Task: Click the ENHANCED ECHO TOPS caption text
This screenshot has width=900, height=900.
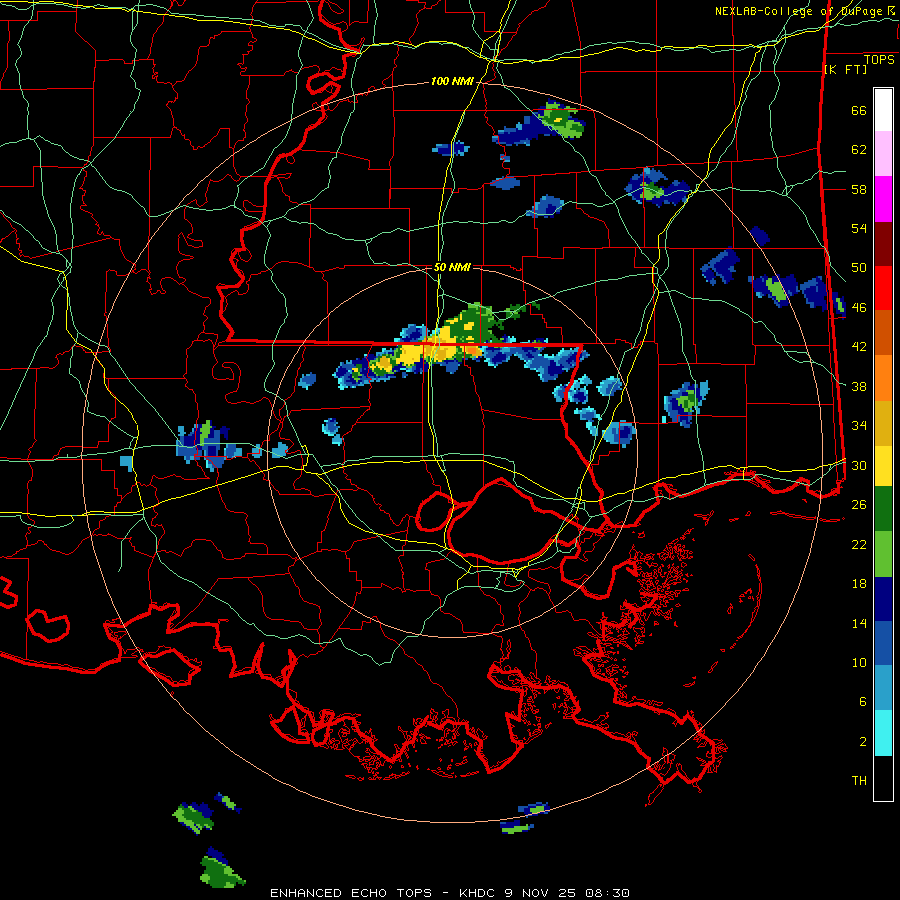Action: [x=351, y=893]
